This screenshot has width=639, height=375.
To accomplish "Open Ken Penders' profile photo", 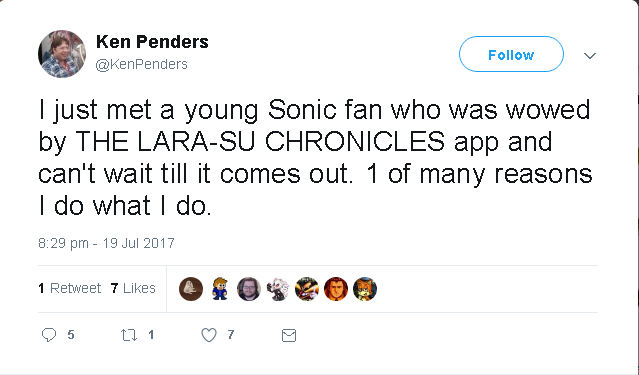I will [62, 54].
